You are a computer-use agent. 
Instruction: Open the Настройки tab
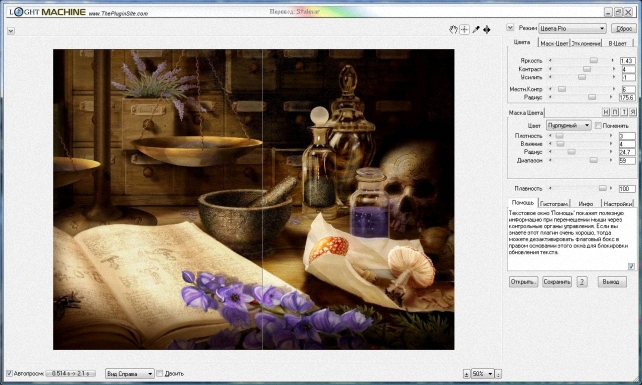click(618, 204)
